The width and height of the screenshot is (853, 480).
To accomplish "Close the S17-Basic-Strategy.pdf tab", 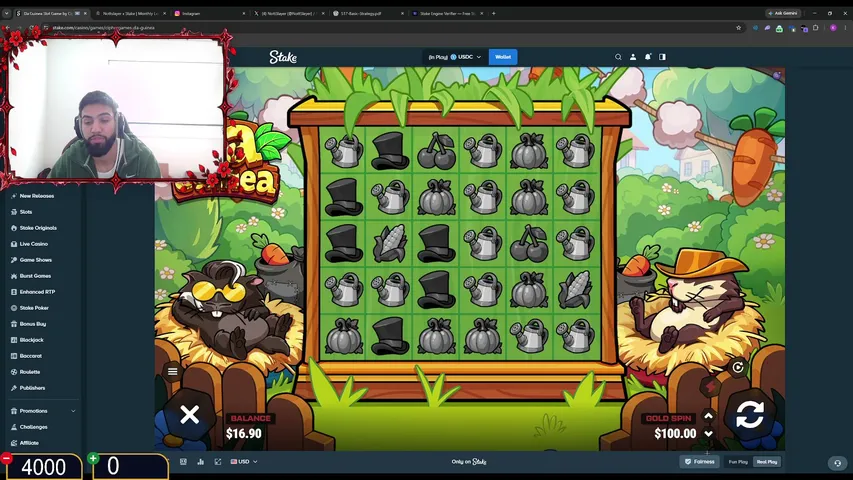I will pyautogui.click(x=402, y=13).
